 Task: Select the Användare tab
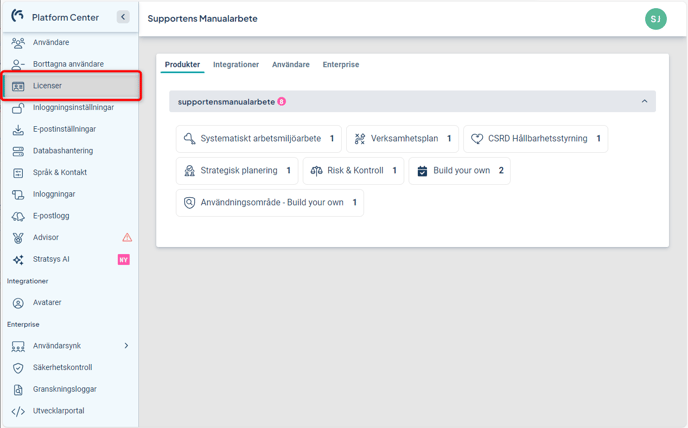[290, 65]
